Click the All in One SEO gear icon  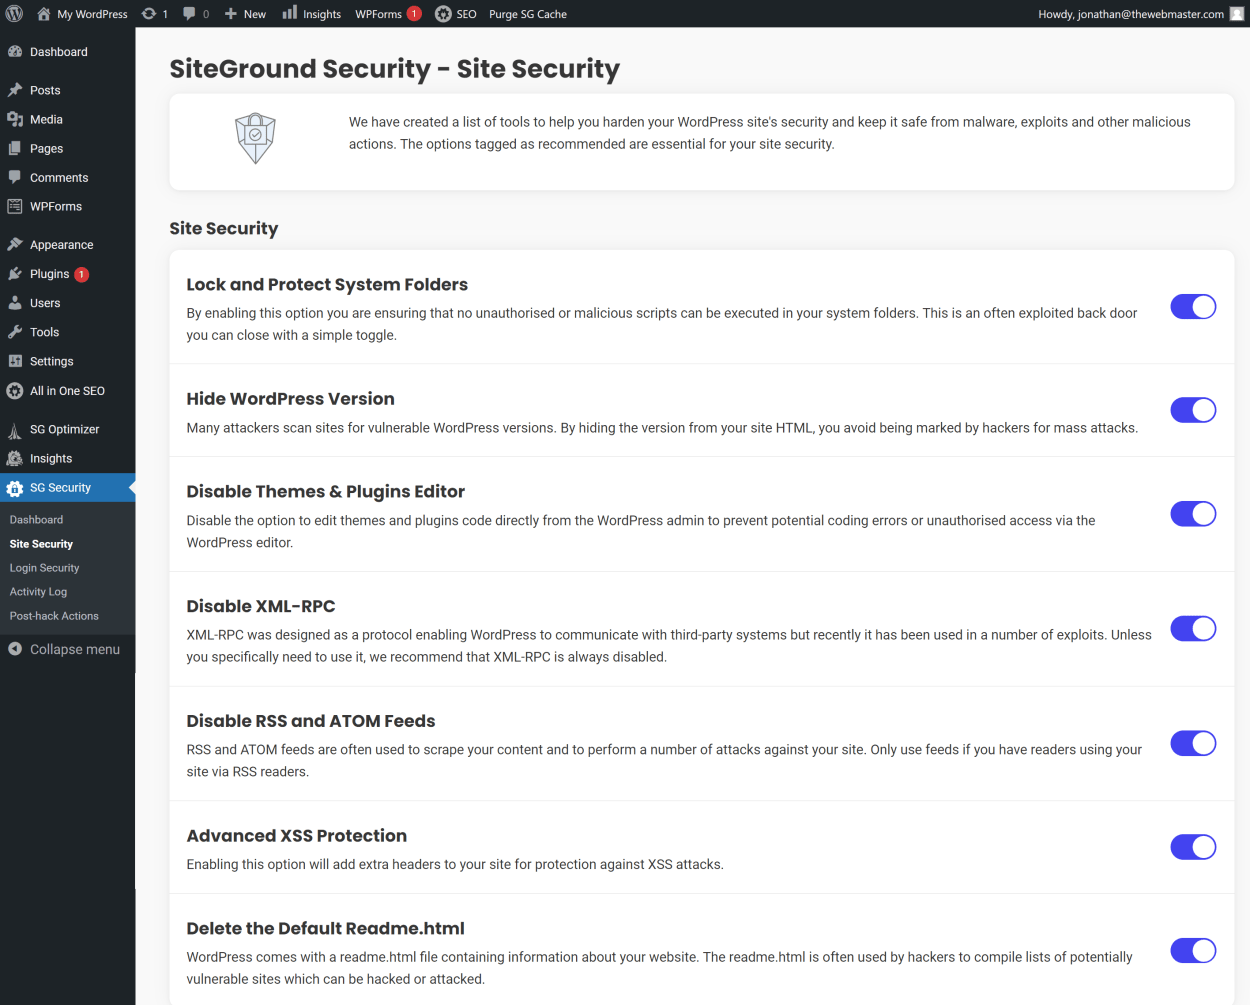pos(15,391)
